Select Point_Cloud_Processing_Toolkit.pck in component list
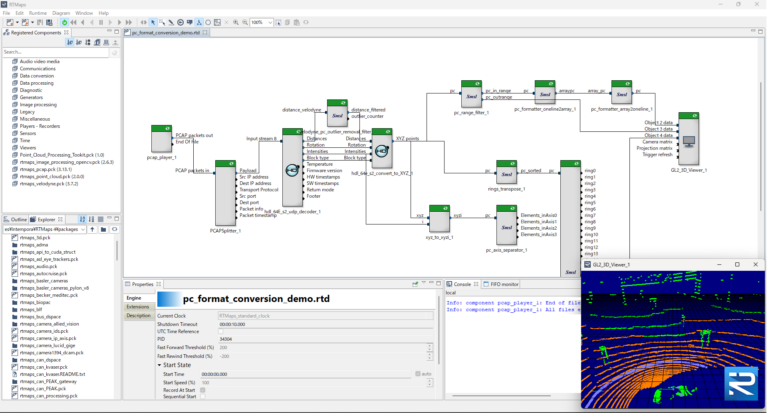This screenshot has height=413, width=768. pos(62,155)
